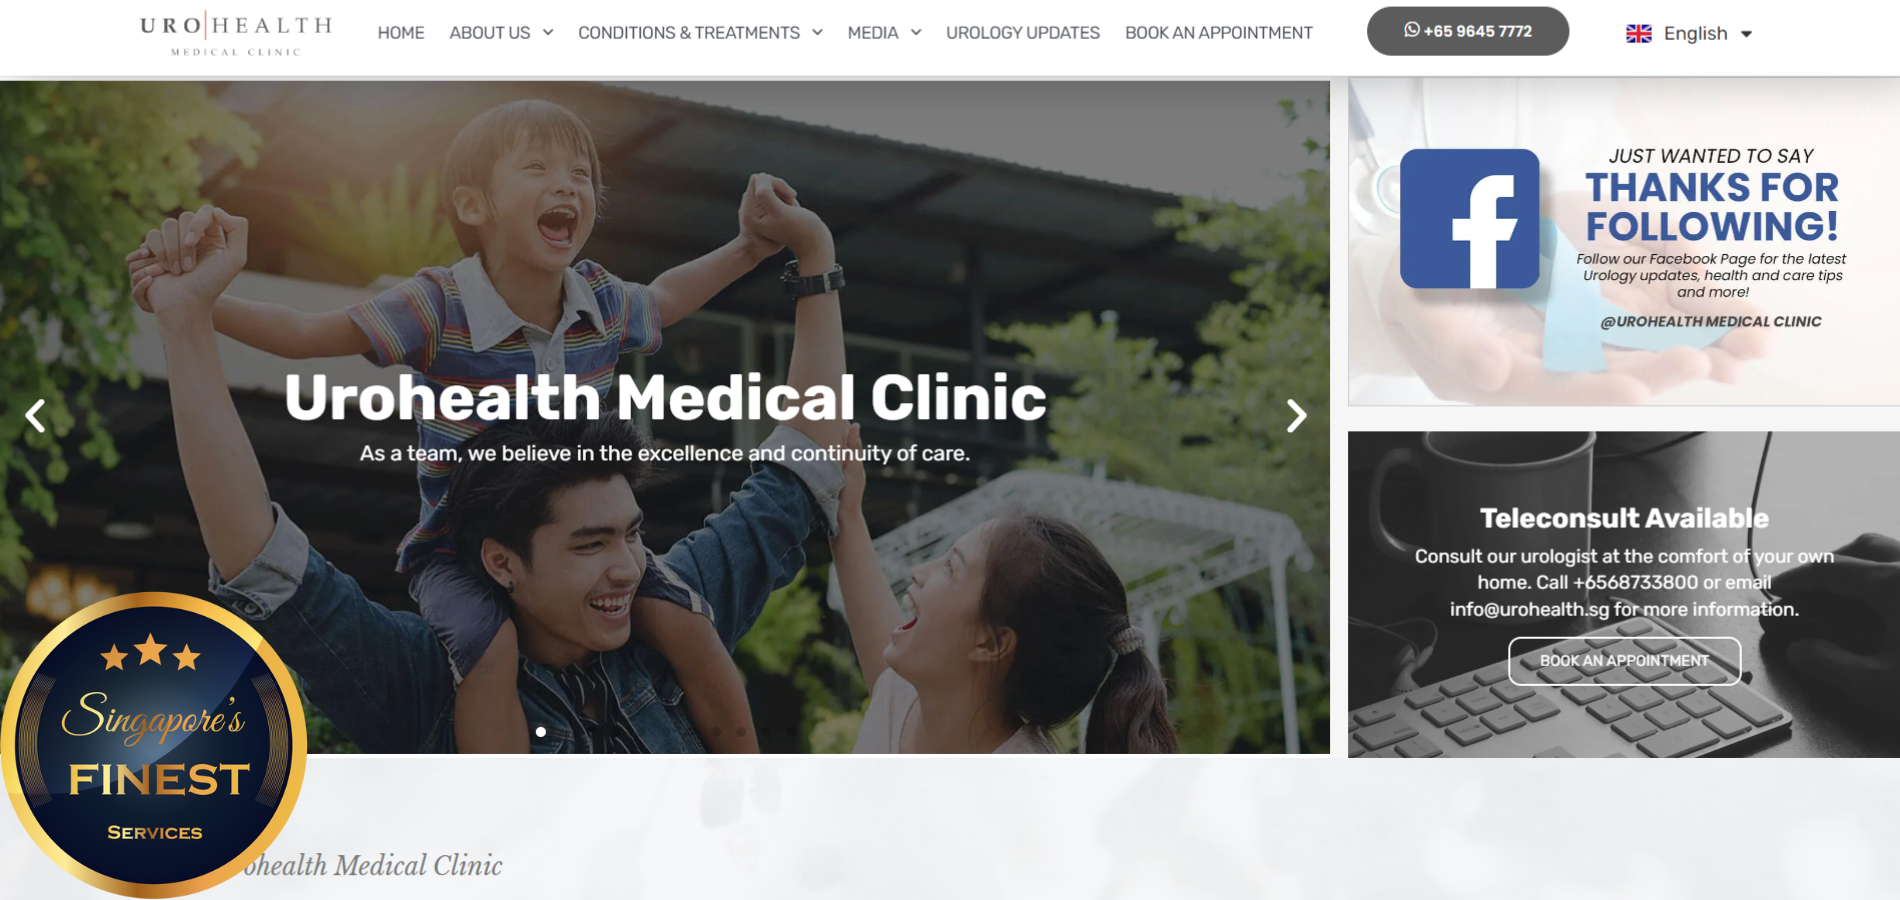Open the English language dropdown arrow
The width and height of the screenshot is (1900, 900).
1746,34
